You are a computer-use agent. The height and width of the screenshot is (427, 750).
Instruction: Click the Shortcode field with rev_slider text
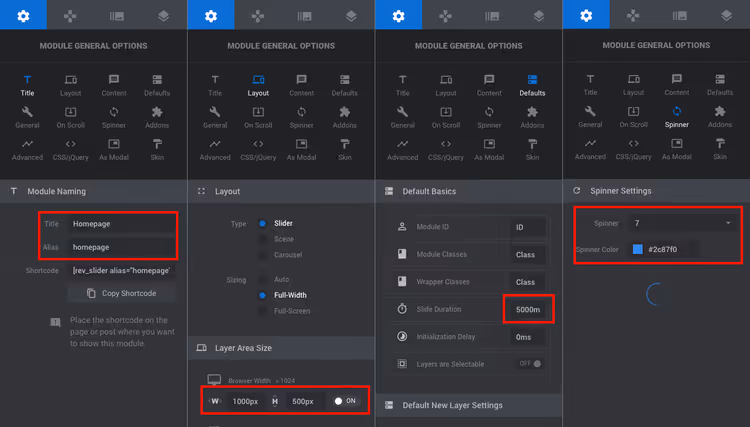[121, 270]
